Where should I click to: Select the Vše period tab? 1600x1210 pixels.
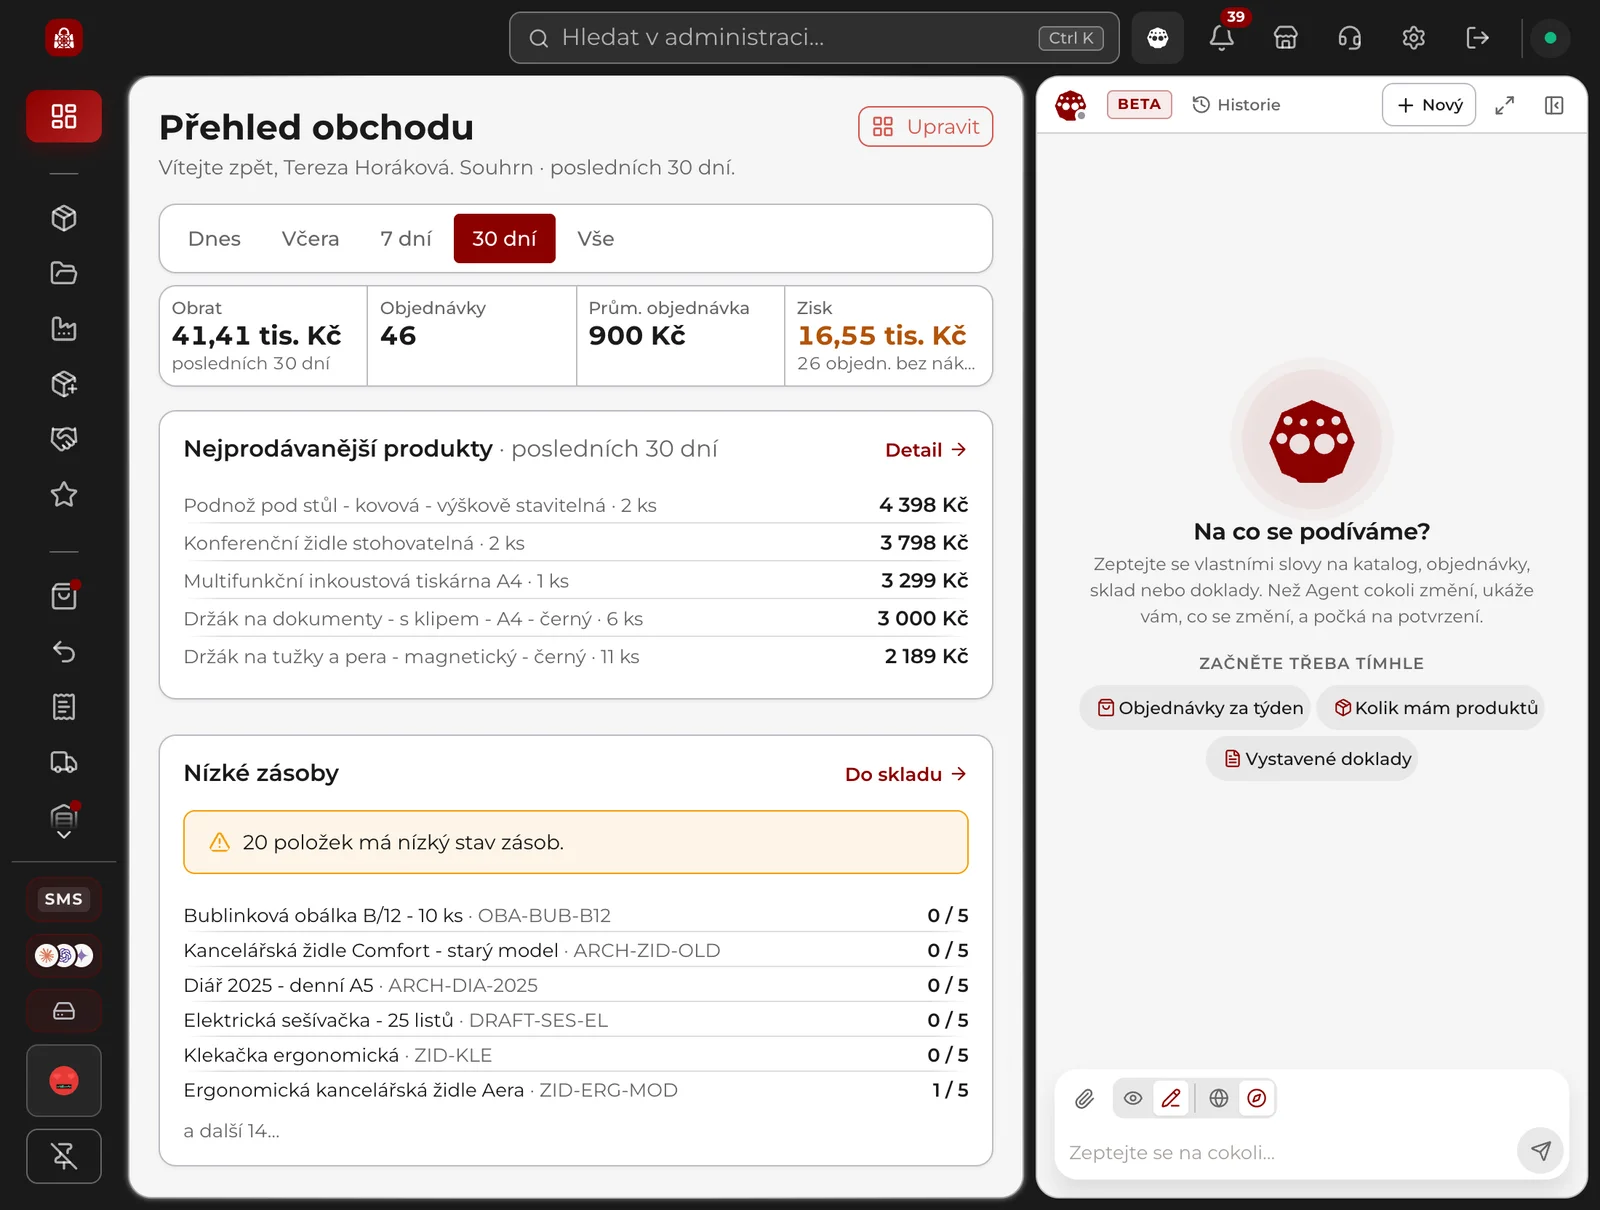coord(596,239)
